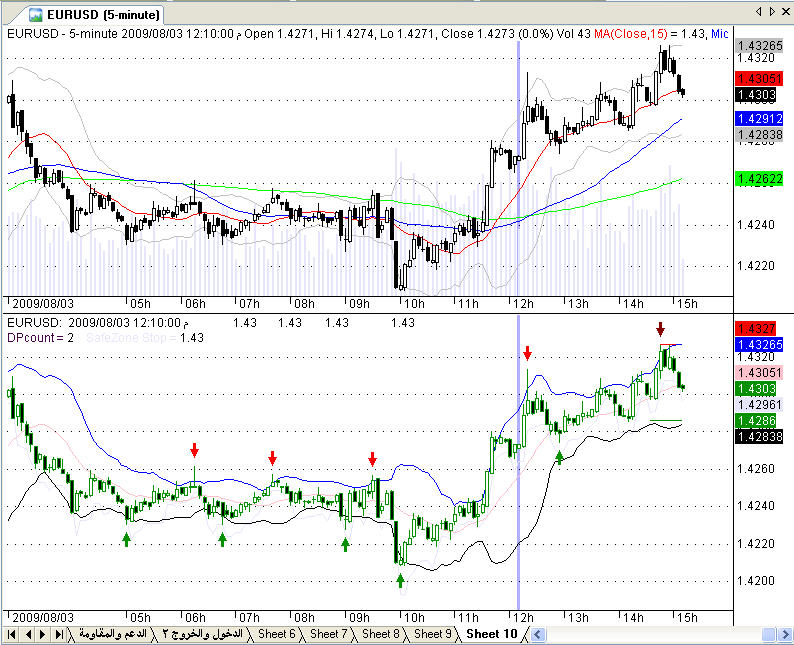Click the right tab-scroll triangle beside the close X

(772, 11)
